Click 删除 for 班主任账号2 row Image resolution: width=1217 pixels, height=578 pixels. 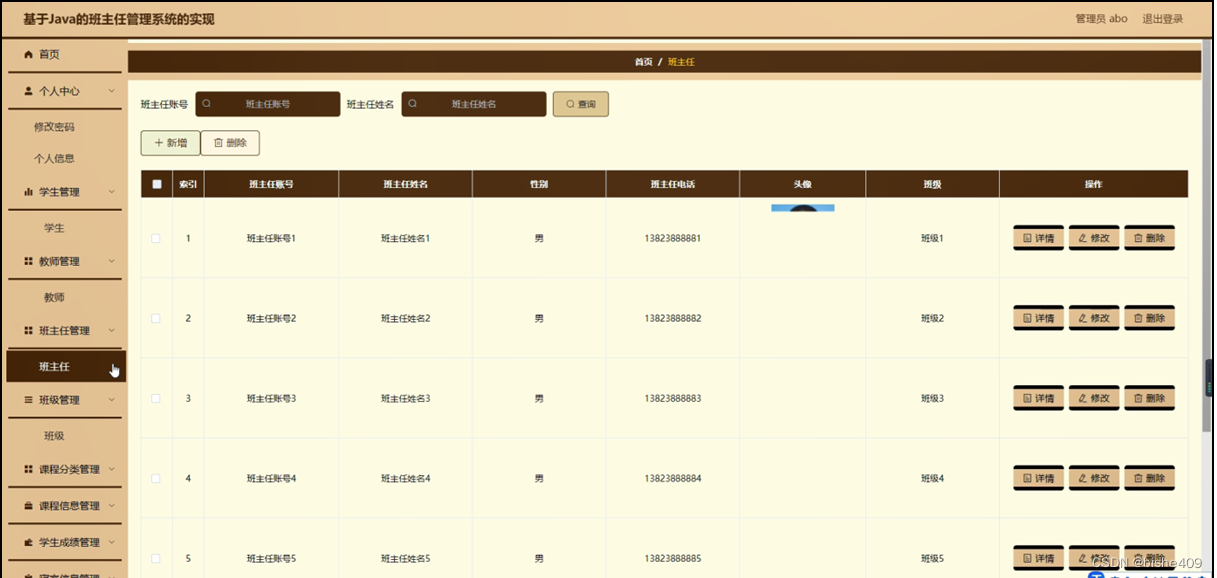pos(1149,318)
